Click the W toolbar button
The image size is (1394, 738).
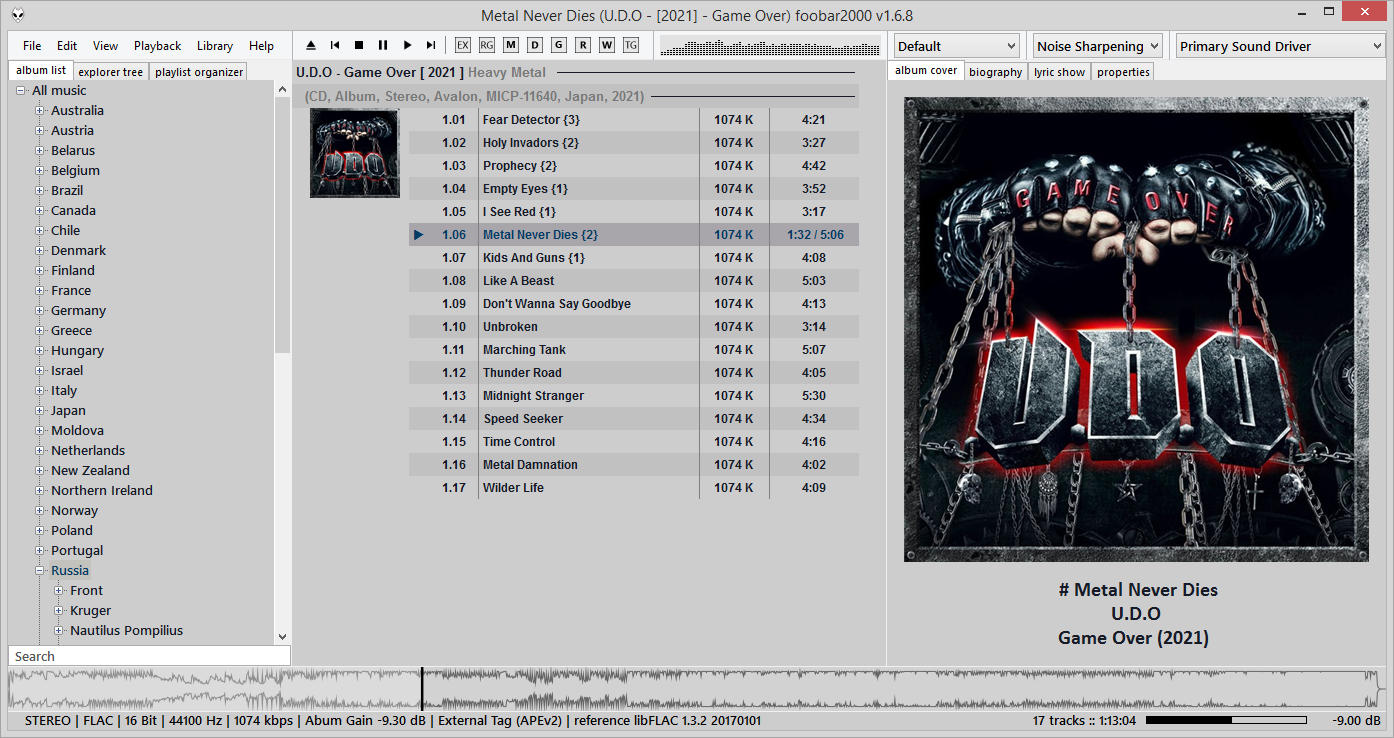click(x=607, y=45)
